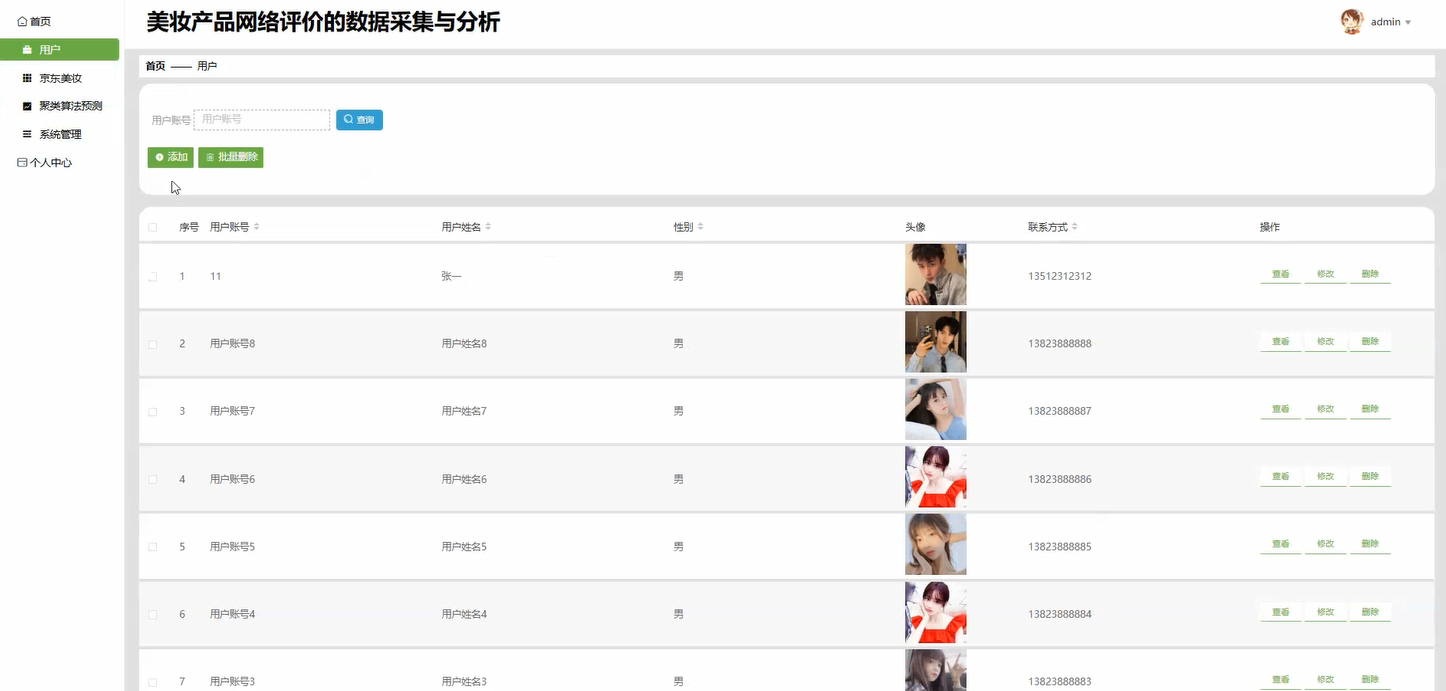Focus the 用户账号 search input field
The height and width of the screenshot is (691, 1446).
(x=262, y=120)
